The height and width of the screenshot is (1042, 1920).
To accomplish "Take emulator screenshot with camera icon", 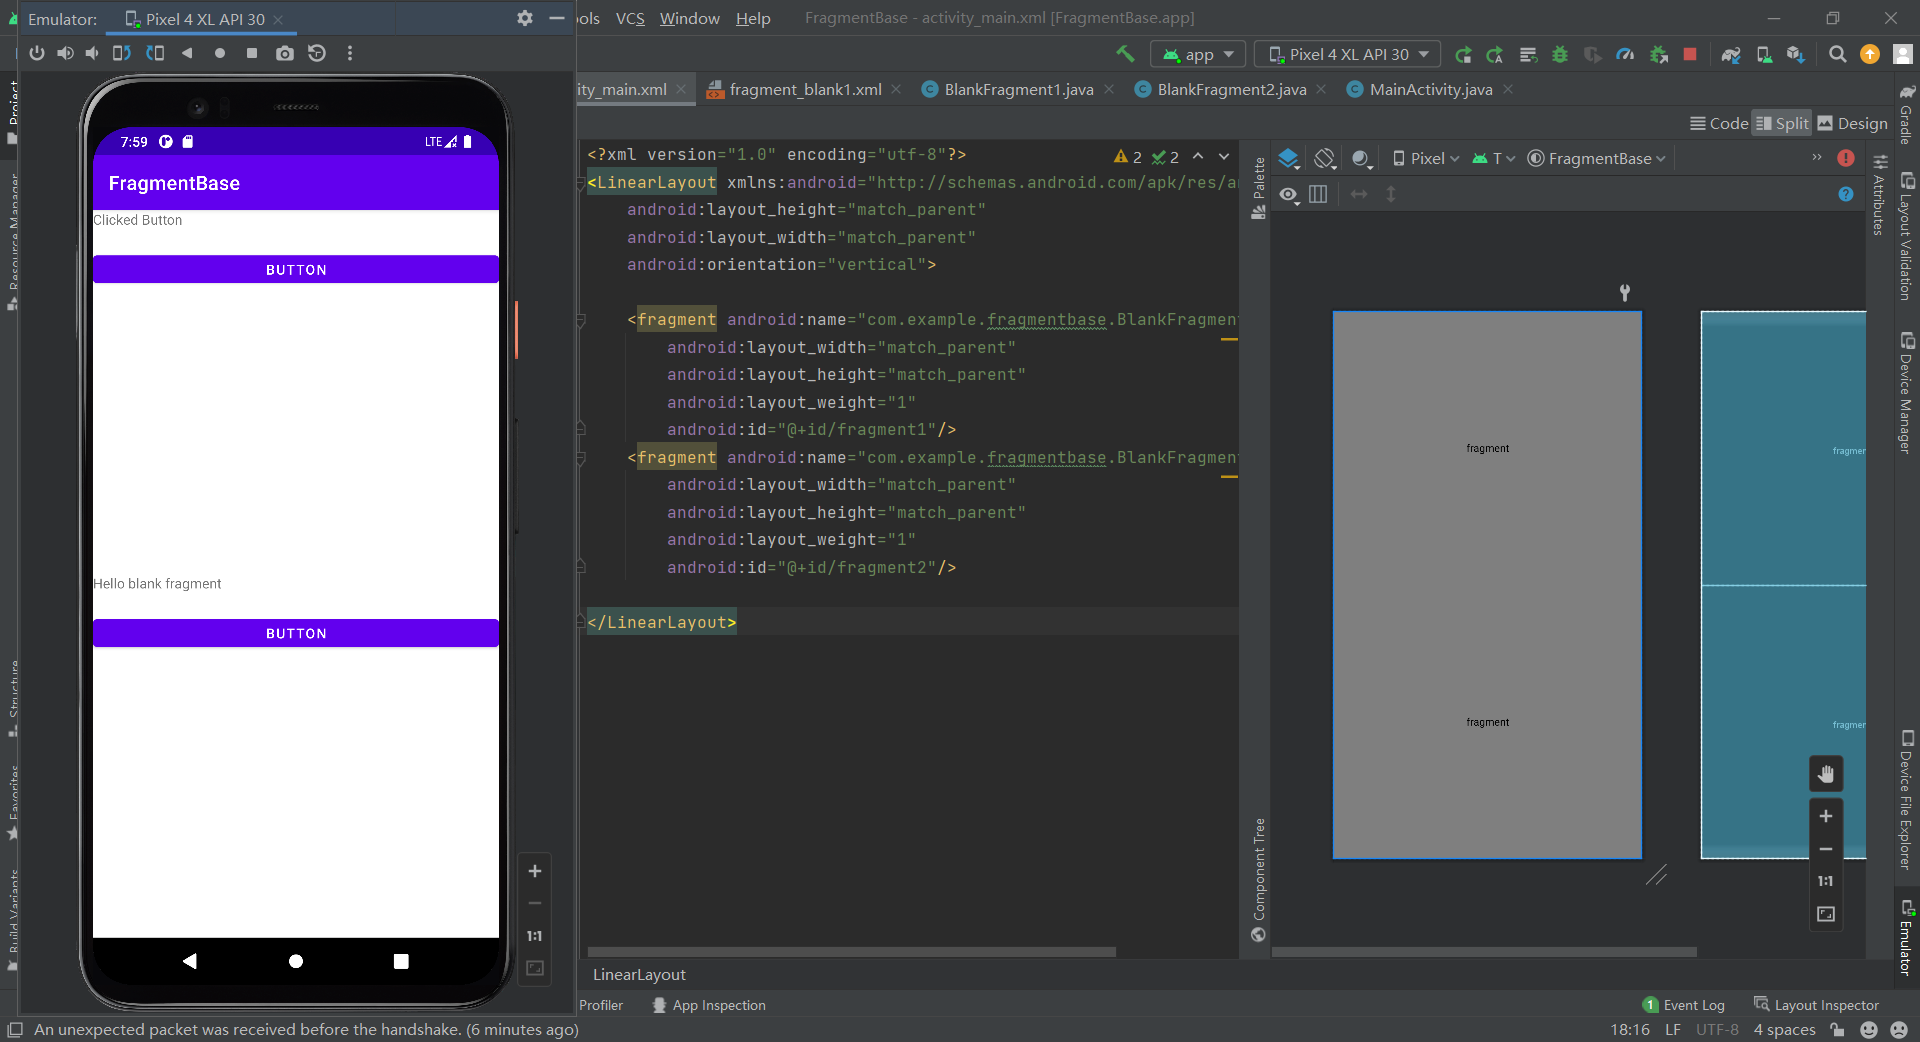I will point(285,53).
